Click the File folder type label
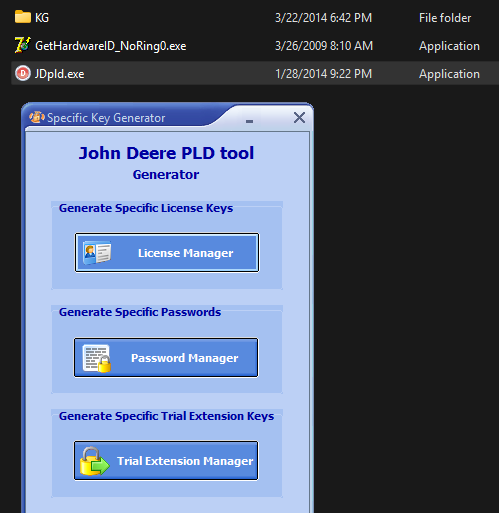This screenshot has width=499, height=513. tap(445, 18)
